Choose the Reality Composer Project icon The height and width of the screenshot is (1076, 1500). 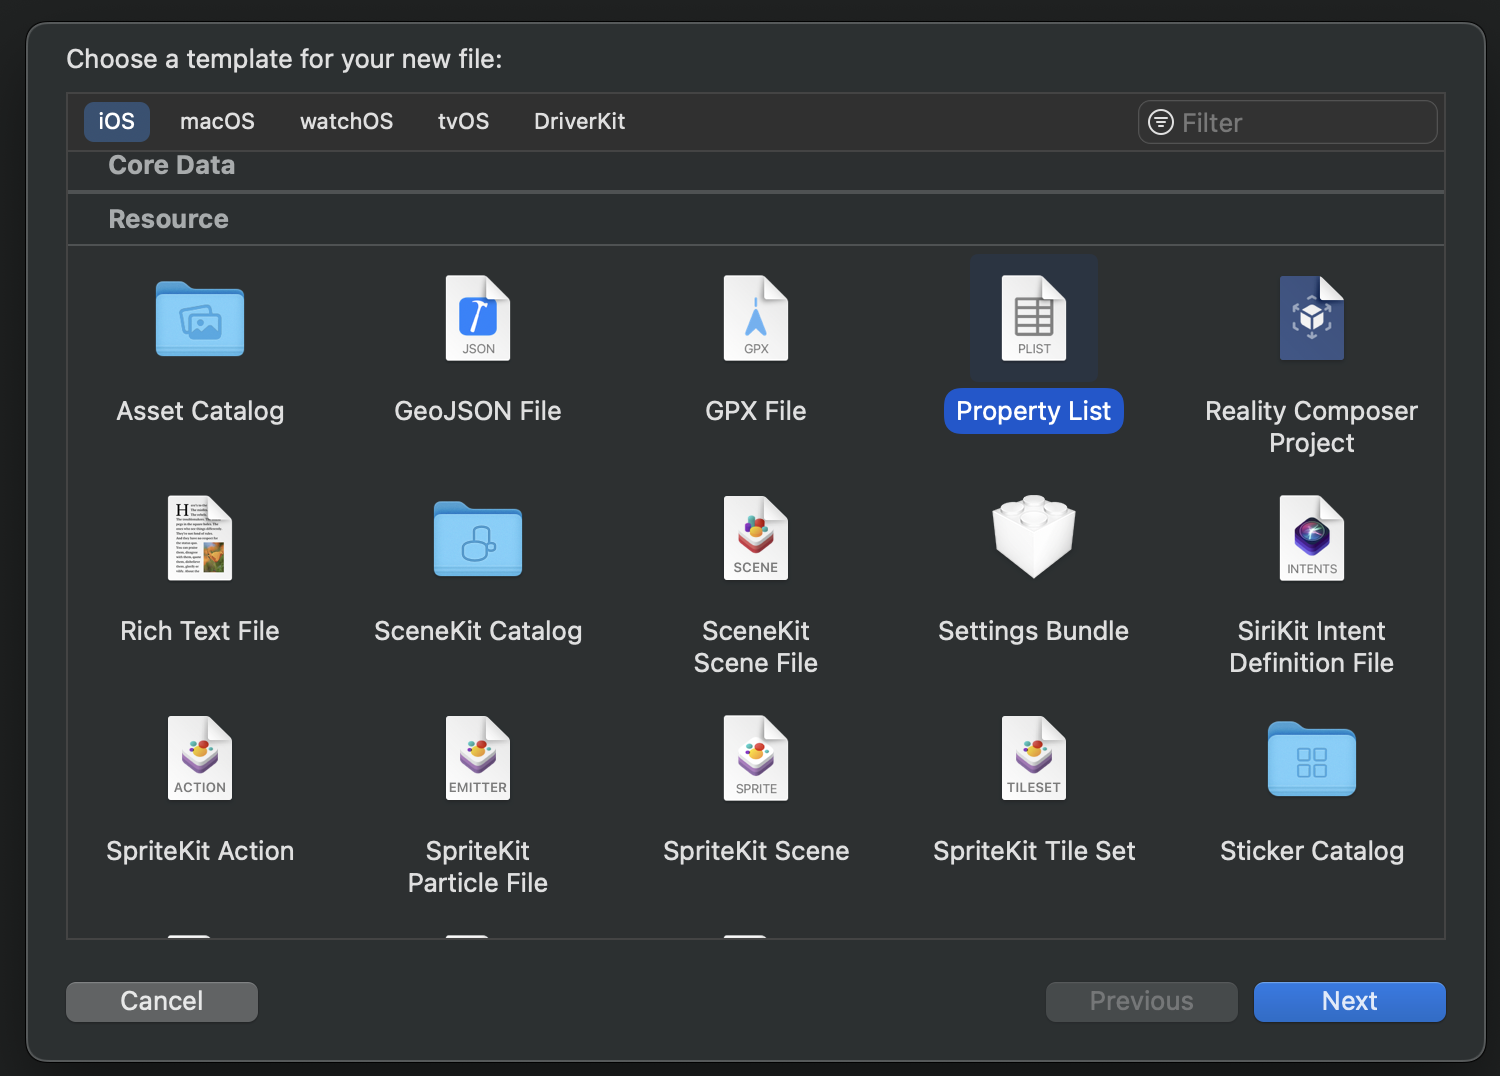click(x=1312, y=318)
